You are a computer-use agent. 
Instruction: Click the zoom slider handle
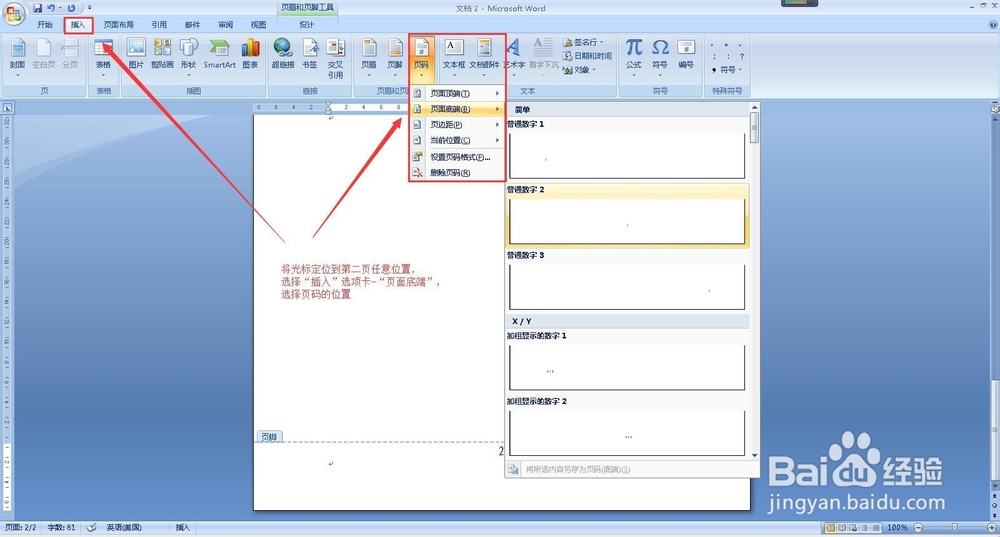[x=954, y=527]
